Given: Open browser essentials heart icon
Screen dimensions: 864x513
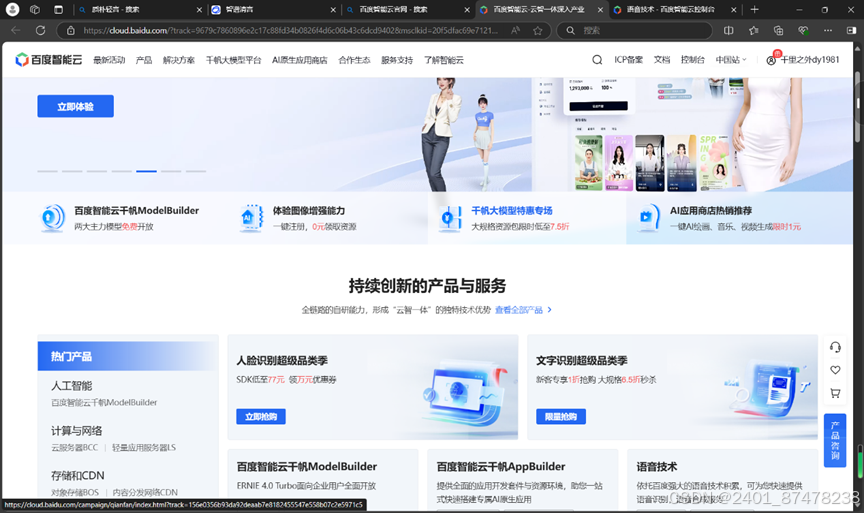Looking at the screenshot, I should click(803, 30).
